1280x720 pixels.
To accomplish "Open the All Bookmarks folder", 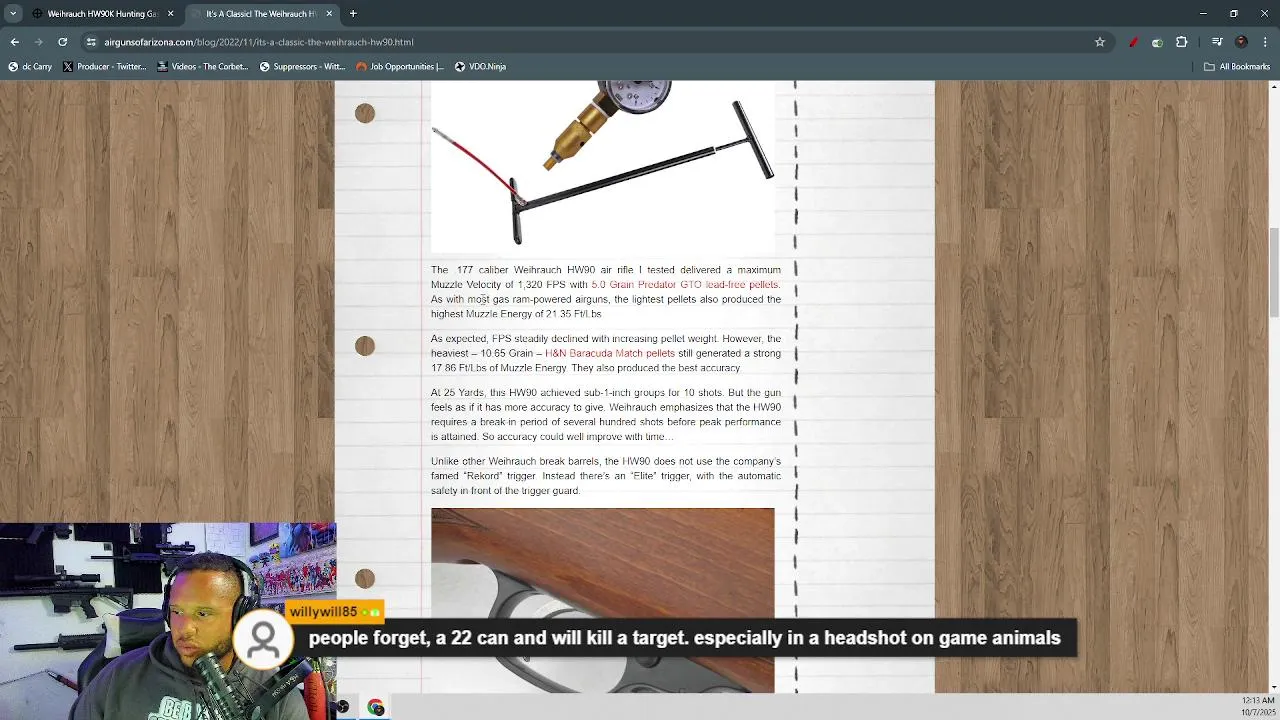I will click(1237, 66).
